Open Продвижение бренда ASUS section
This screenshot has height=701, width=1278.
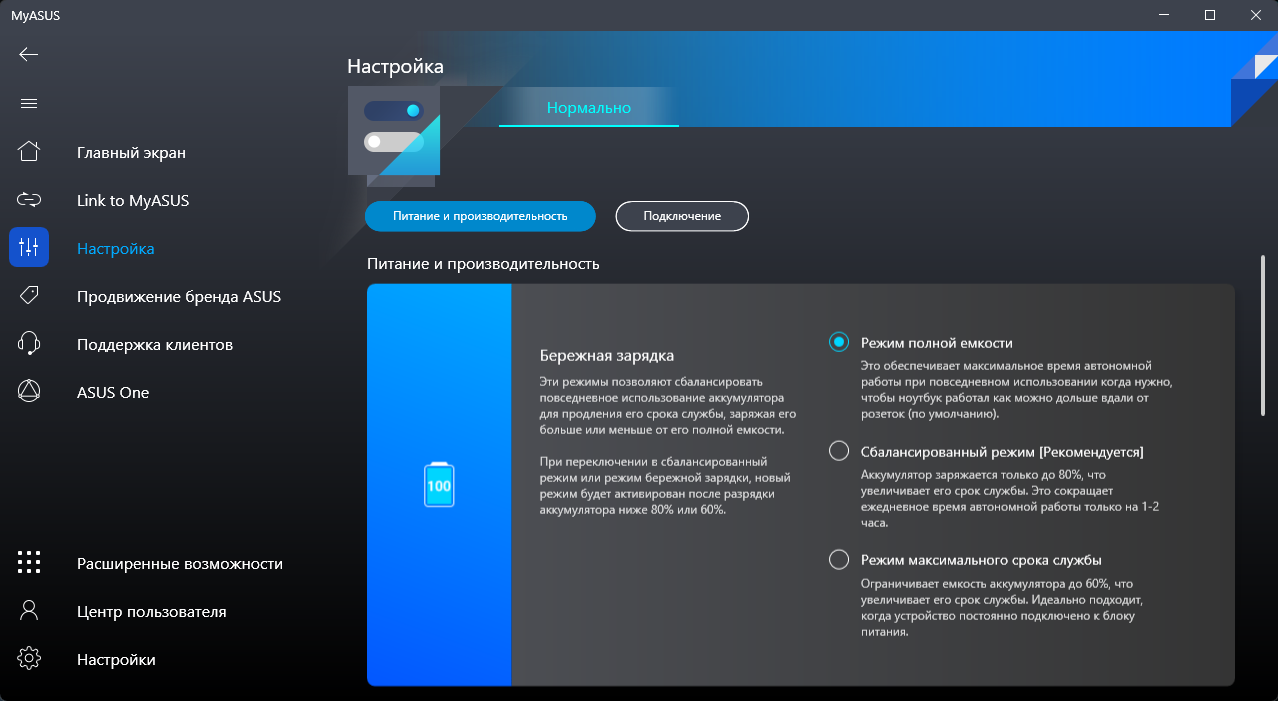pyautogui.click(x=179, y=297)
